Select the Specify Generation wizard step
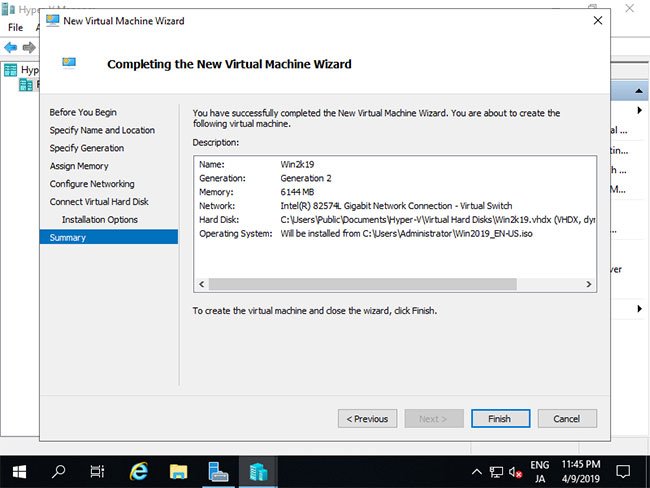This screenshot has height=488, width=650. [87, 148]
